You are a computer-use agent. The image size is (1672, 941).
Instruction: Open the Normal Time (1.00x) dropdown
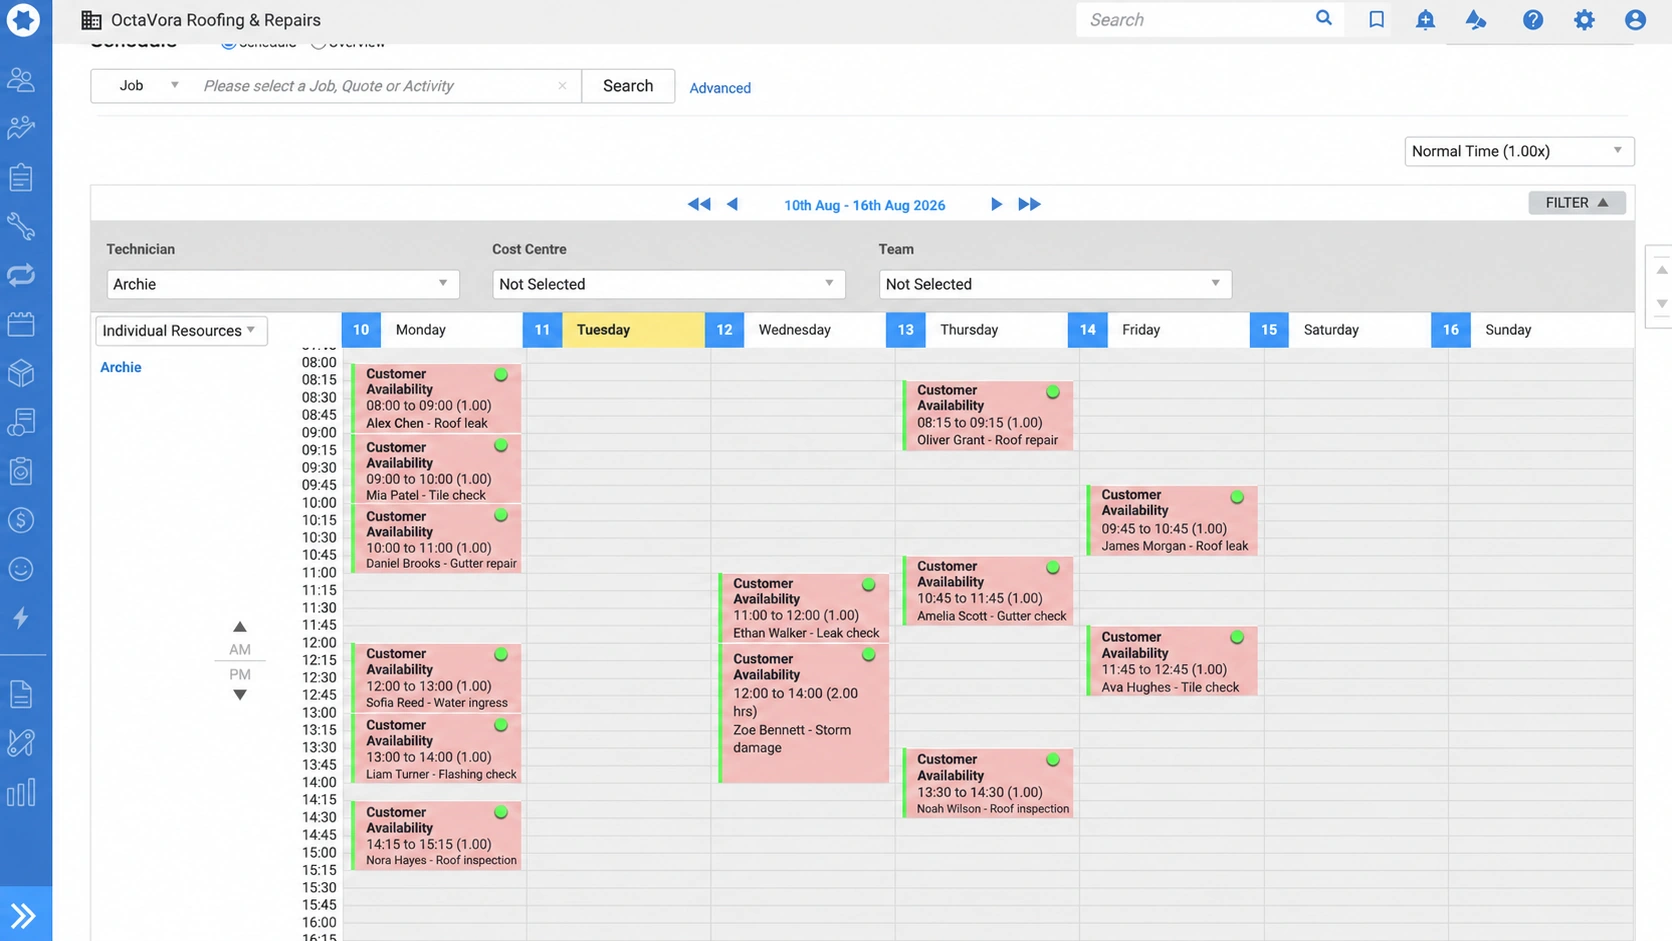pos(1519,151)
